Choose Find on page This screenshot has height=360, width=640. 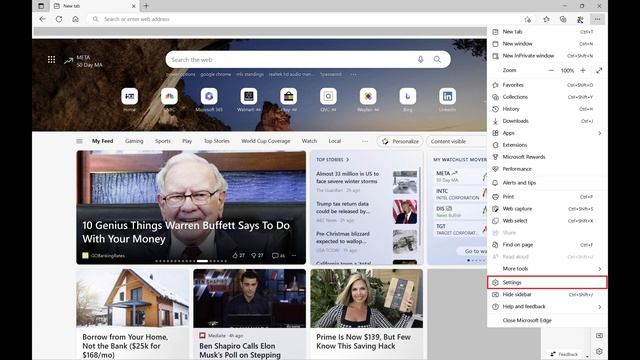click(547, 244)
